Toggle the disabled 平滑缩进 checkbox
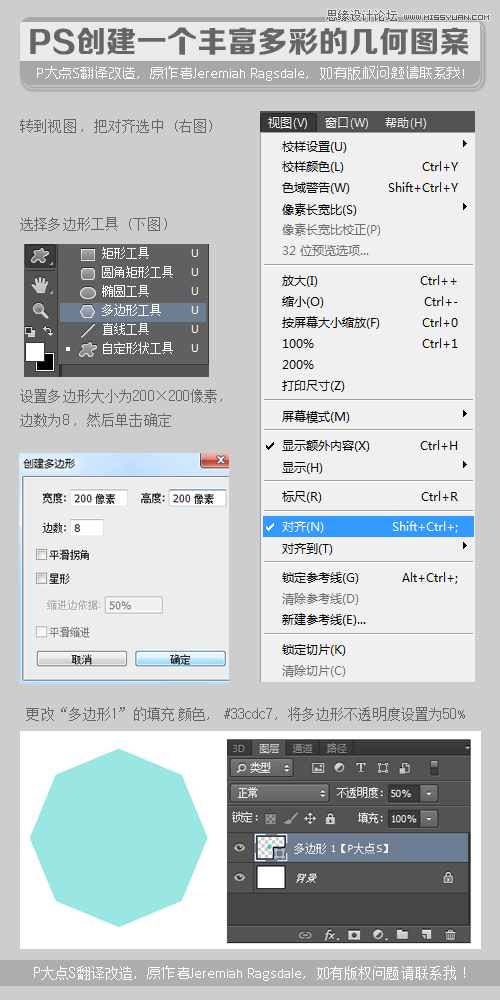The height and width of the screenshot is (1000, 500). coord(41,632)
